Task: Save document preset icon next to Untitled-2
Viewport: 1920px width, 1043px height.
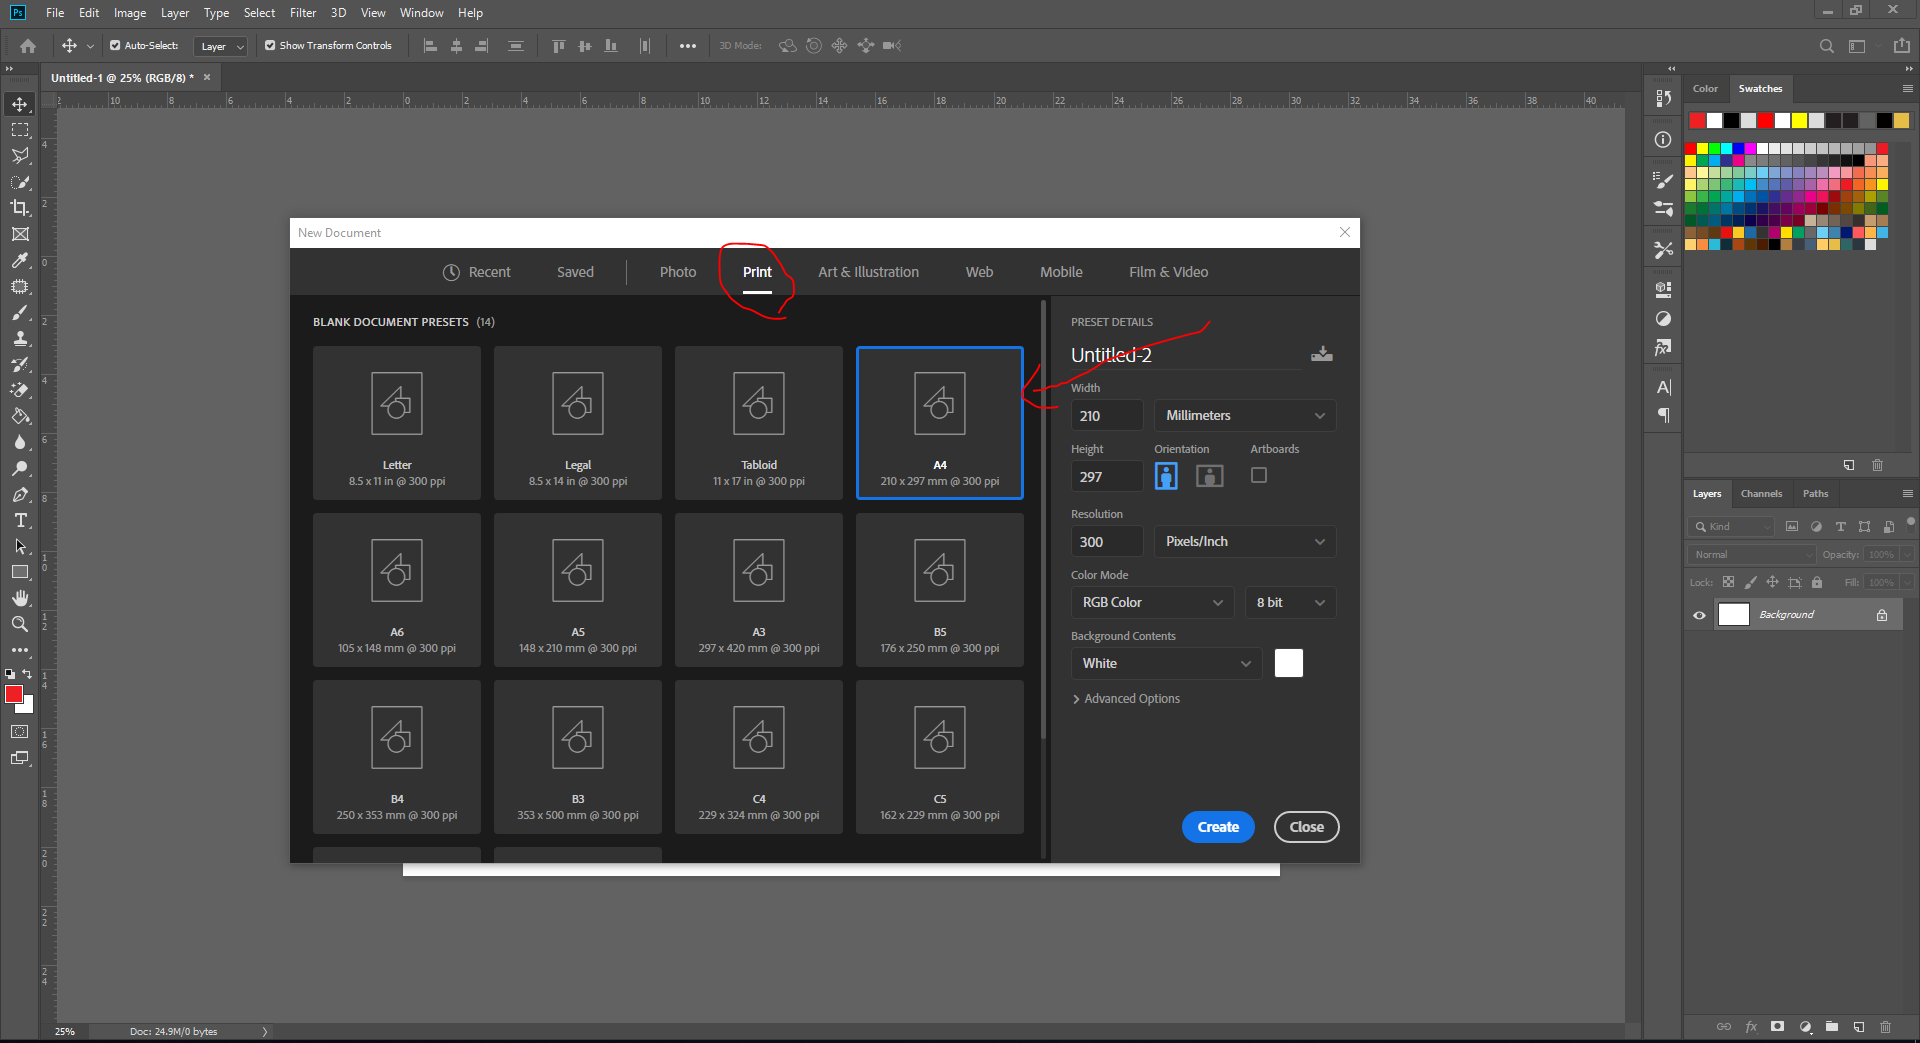Action: coord(1322,354)
